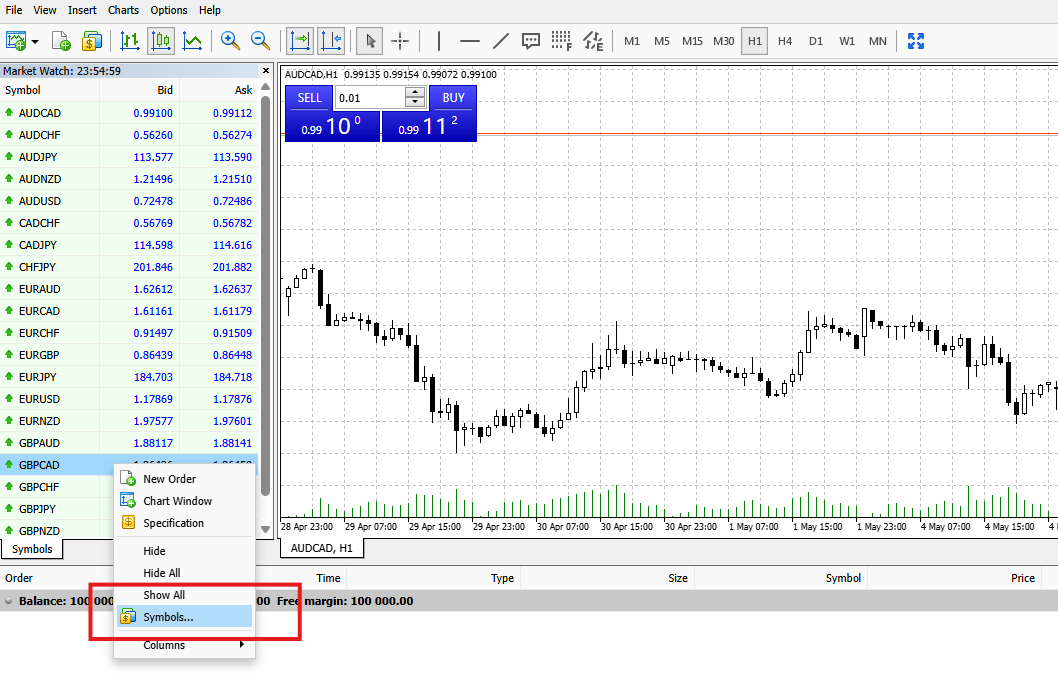The height and width of the screenshot is (695, 1058).
Task: Select the arrow cursor tool
Action: point(370,41)
